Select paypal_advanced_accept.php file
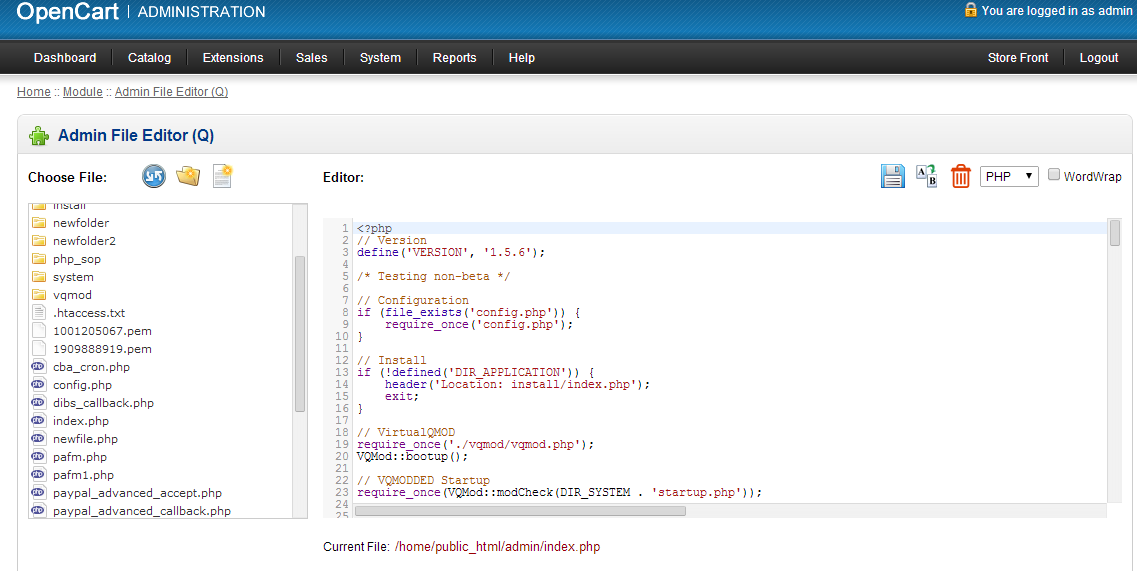The height and width of the screenshot is (571, 1137). pos(137,493)
